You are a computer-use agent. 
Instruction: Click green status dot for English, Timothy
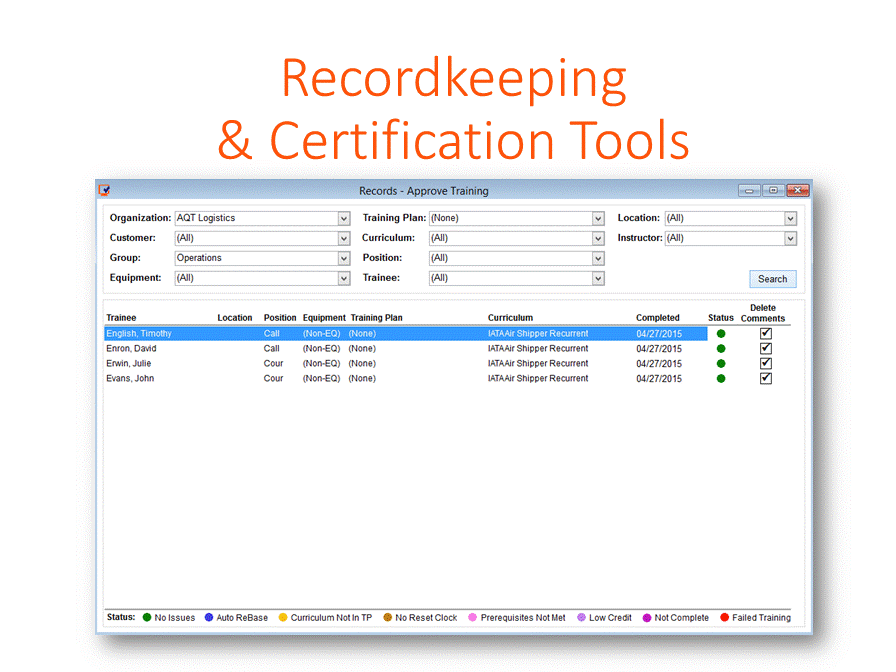tap(721, 334)
